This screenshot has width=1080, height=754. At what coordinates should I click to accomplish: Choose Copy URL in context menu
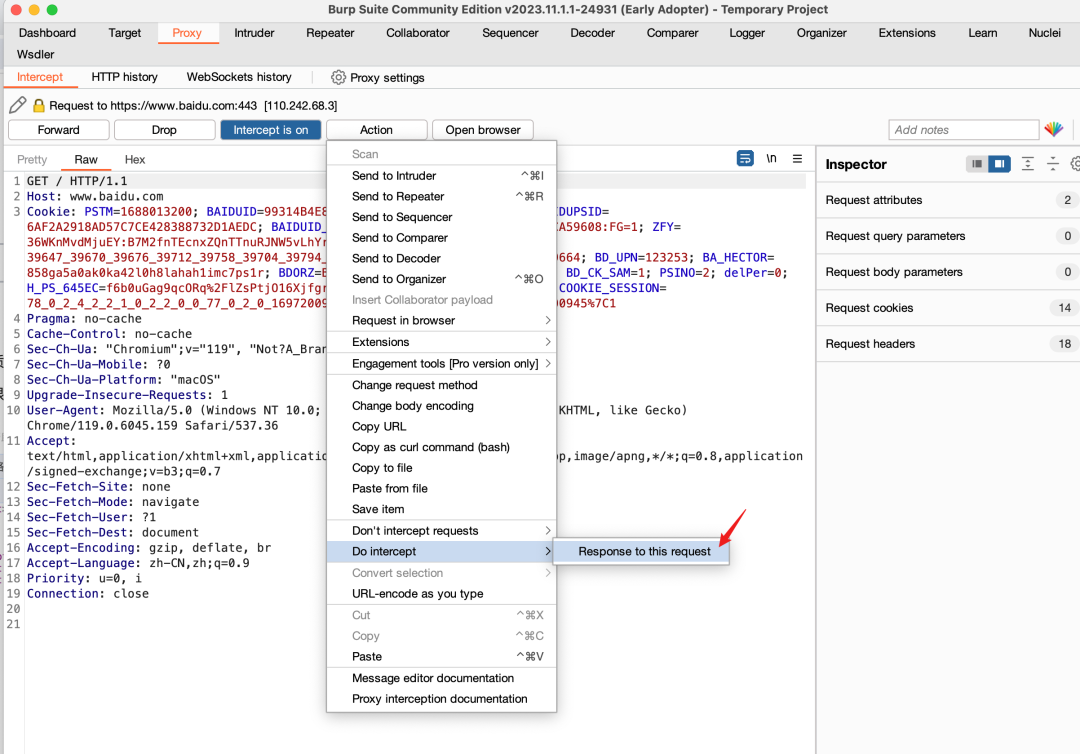coord(442,426)
